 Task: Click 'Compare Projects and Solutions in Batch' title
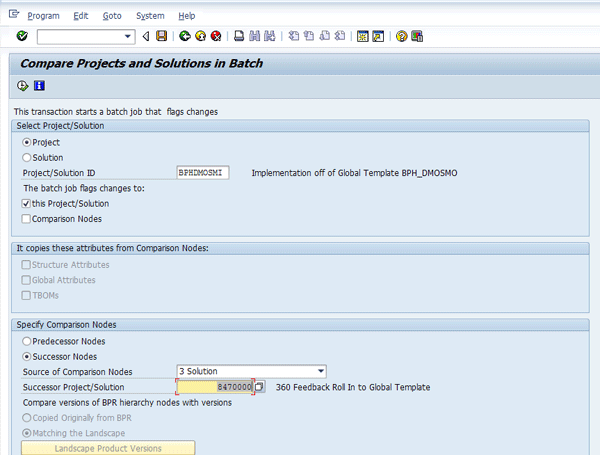(141, 63)
